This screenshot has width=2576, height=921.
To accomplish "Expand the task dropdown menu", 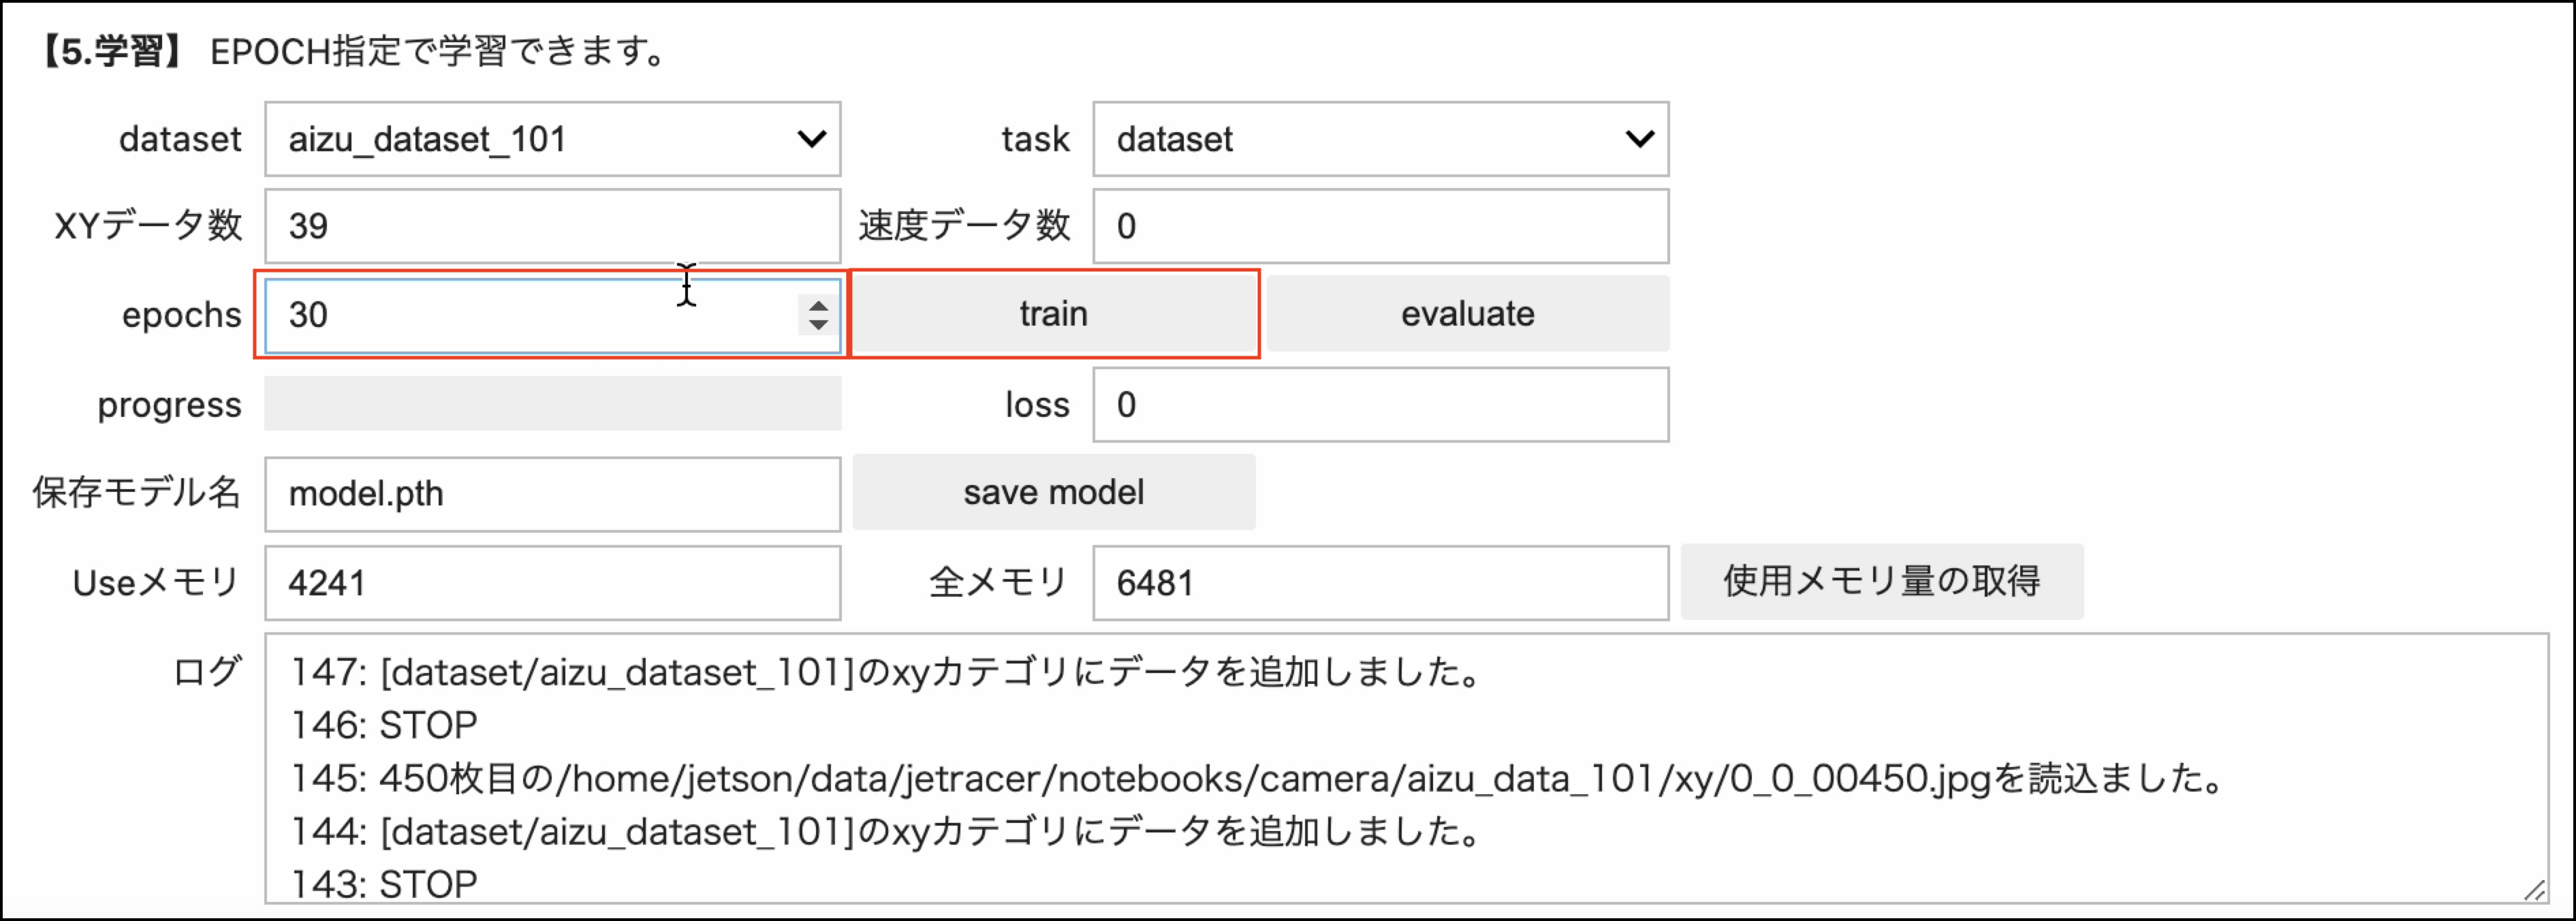I will tap(1380, 139).
